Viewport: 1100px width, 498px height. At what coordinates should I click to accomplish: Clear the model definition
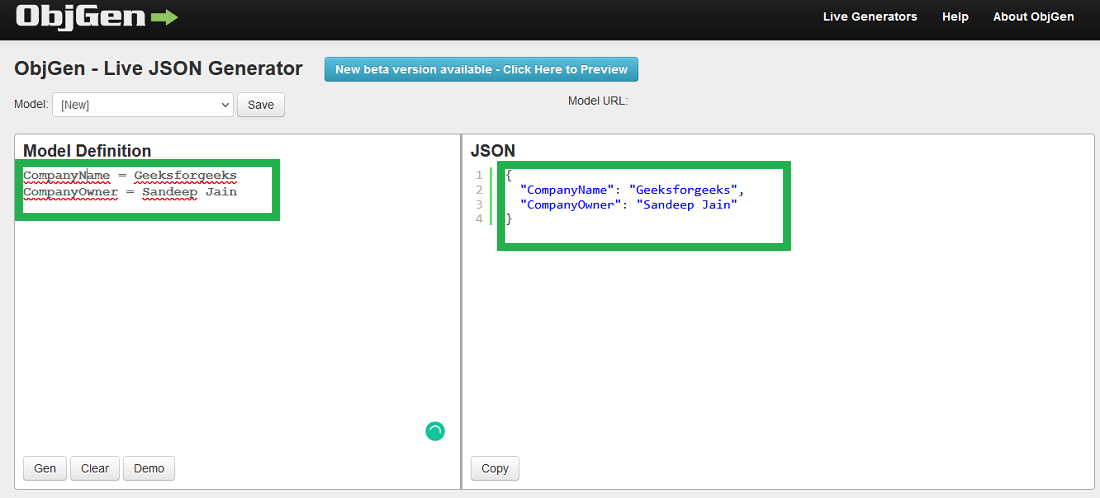coord(95,469)
